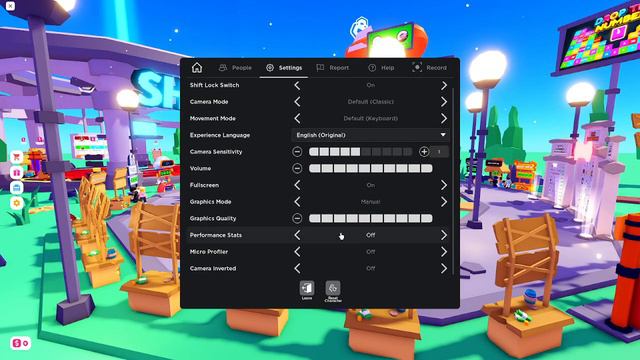Click the Shift Lock Switch label
Viewport: 640px width, 360px height.
pos(214,85)
